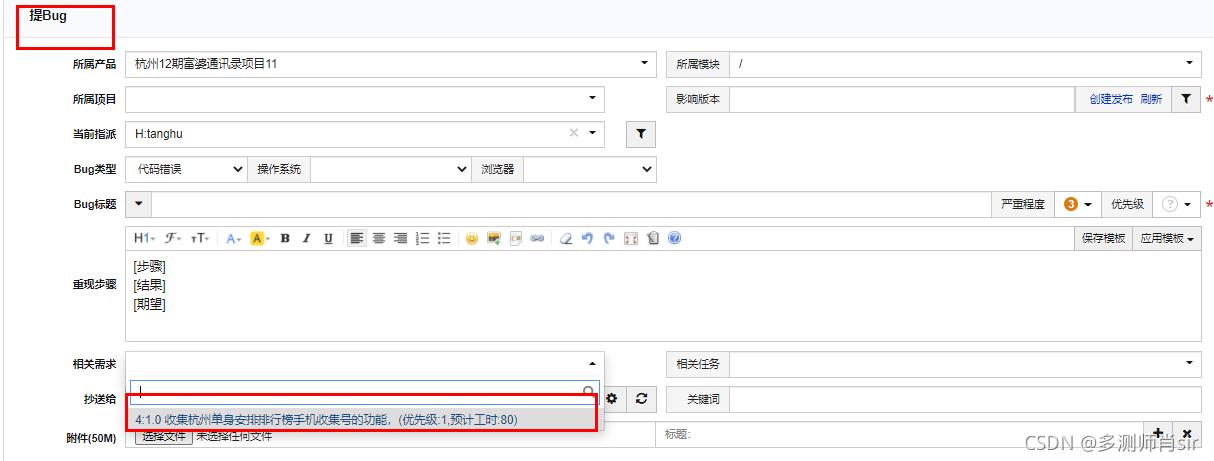Viewport: 1214px width, 461px height.
Task: Click 创建发布 link
Action: point(1111,99)
